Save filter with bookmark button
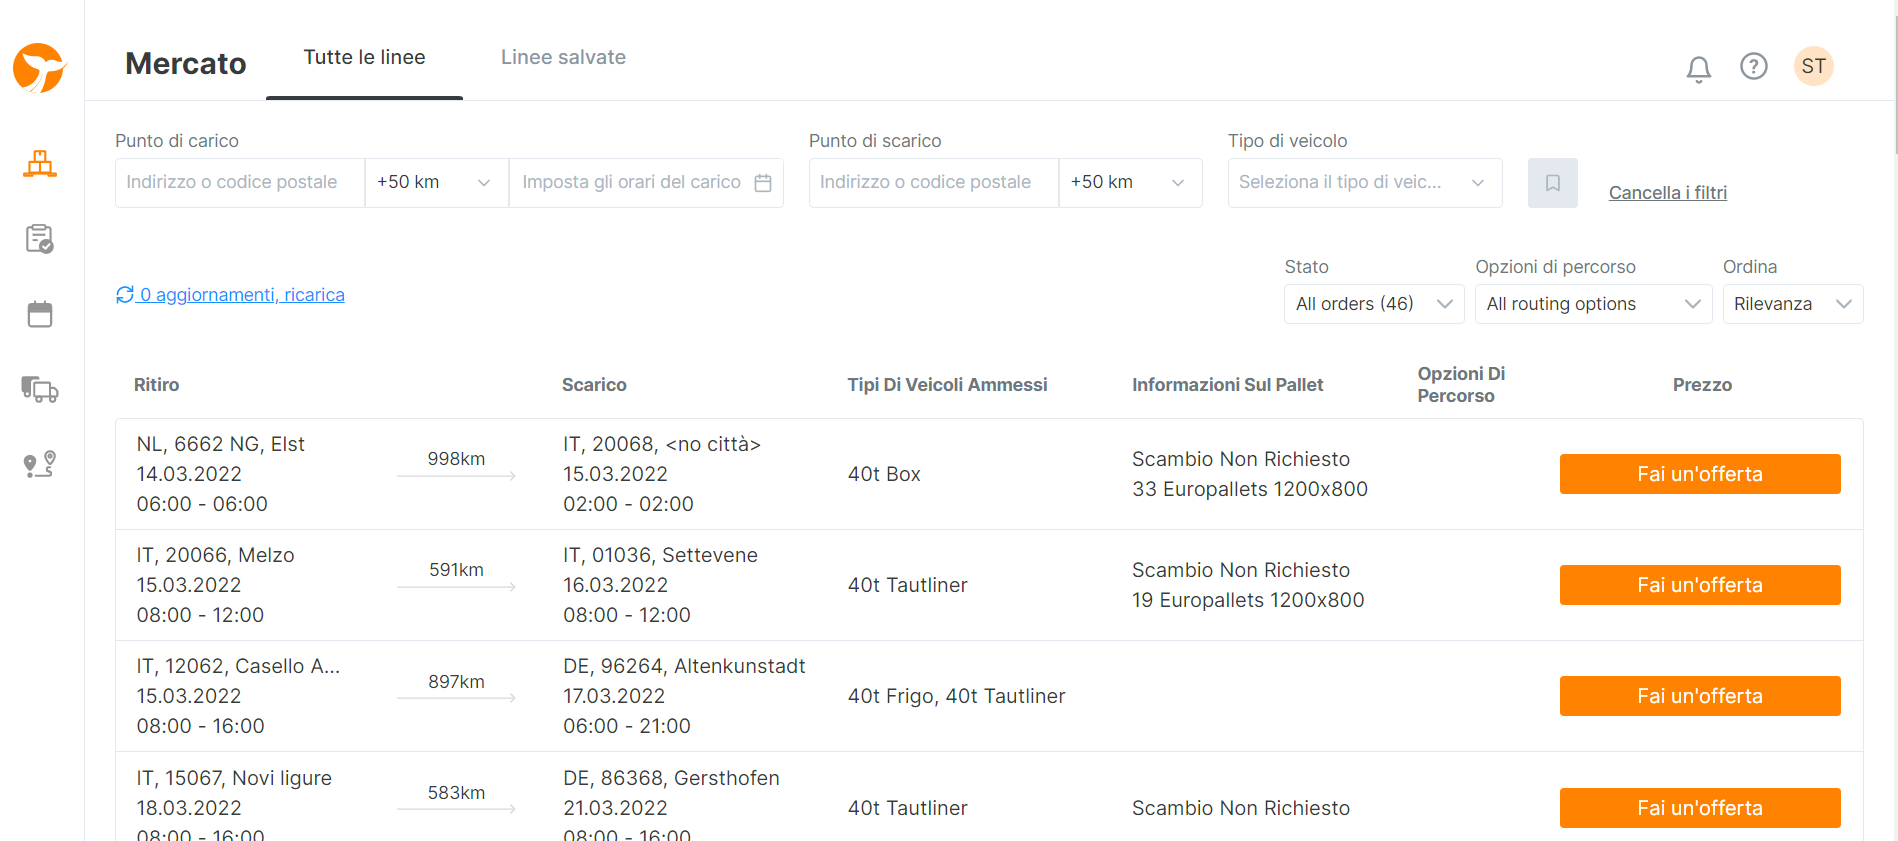The image size is (1898, 841). pyautogui.click(x=1552, y=183)
